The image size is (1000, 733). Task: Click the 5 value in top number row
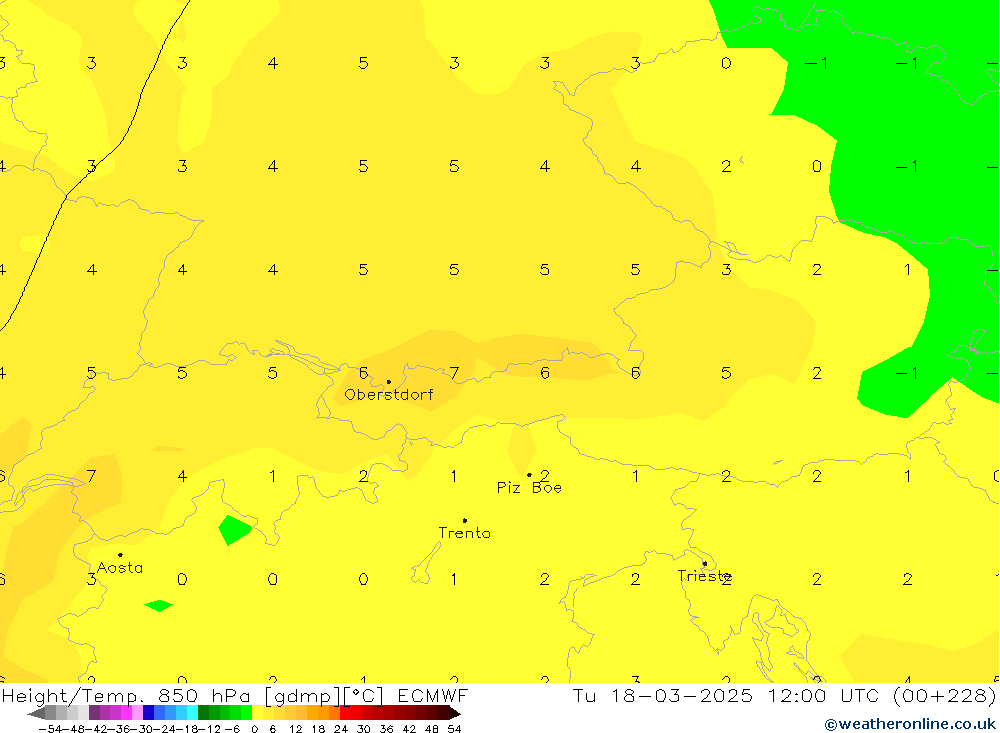pos(364,63)
